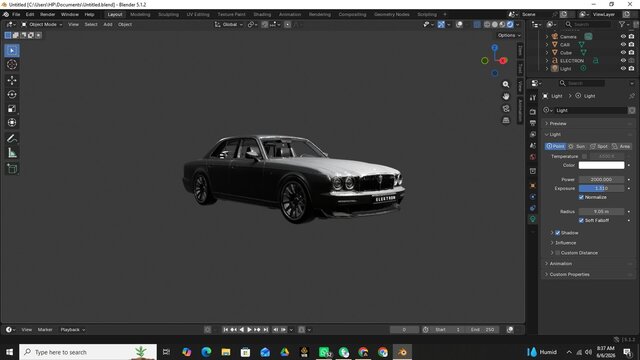This screenshot has height=360, width=640.
Task: Click the pan view hand icon
Action: coord(506,96)
